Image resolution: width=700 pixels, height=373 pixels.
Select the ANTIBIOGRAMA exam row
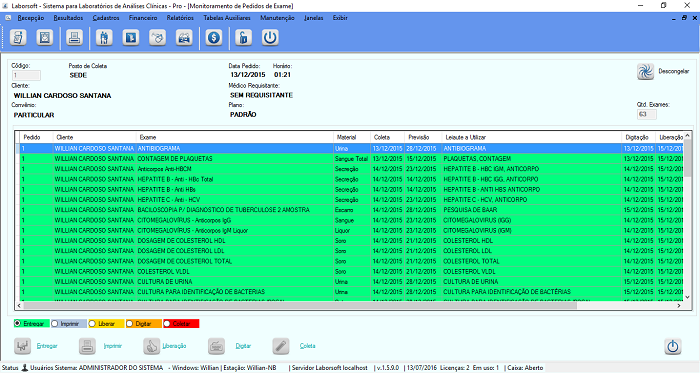point(351,149)
